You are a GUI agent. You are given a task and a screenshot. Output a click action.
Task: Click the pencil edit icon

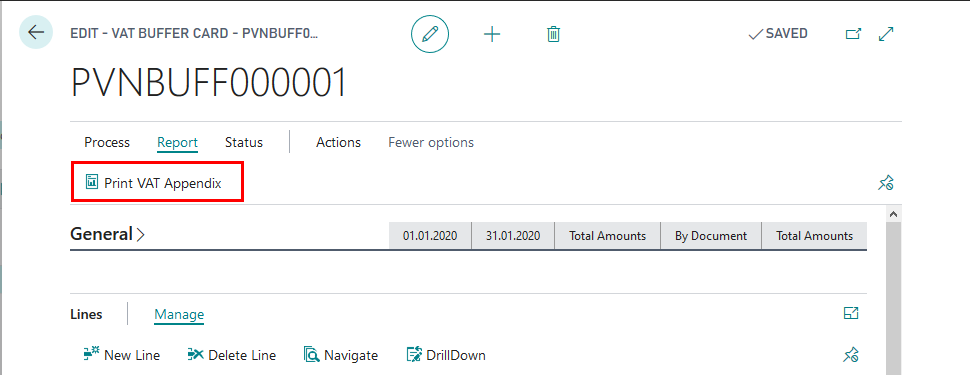[x=430, y=34]
